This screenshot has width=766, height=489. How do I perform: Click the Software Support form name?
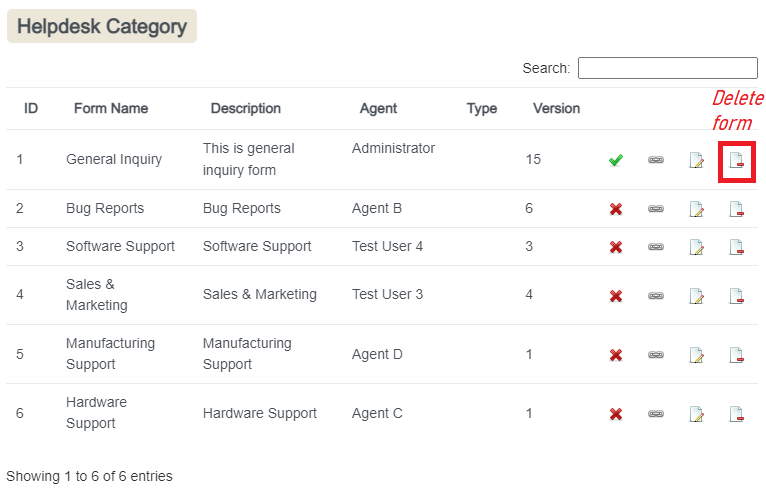click(120, 246)
